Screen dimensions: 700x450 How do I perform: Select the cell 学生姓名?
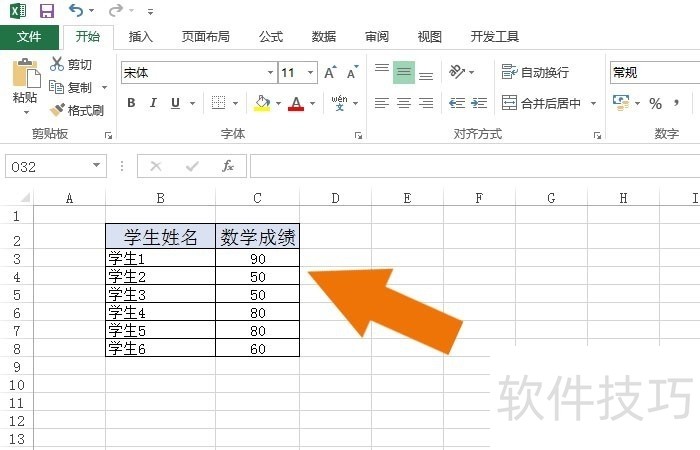[x=160, y=237]
